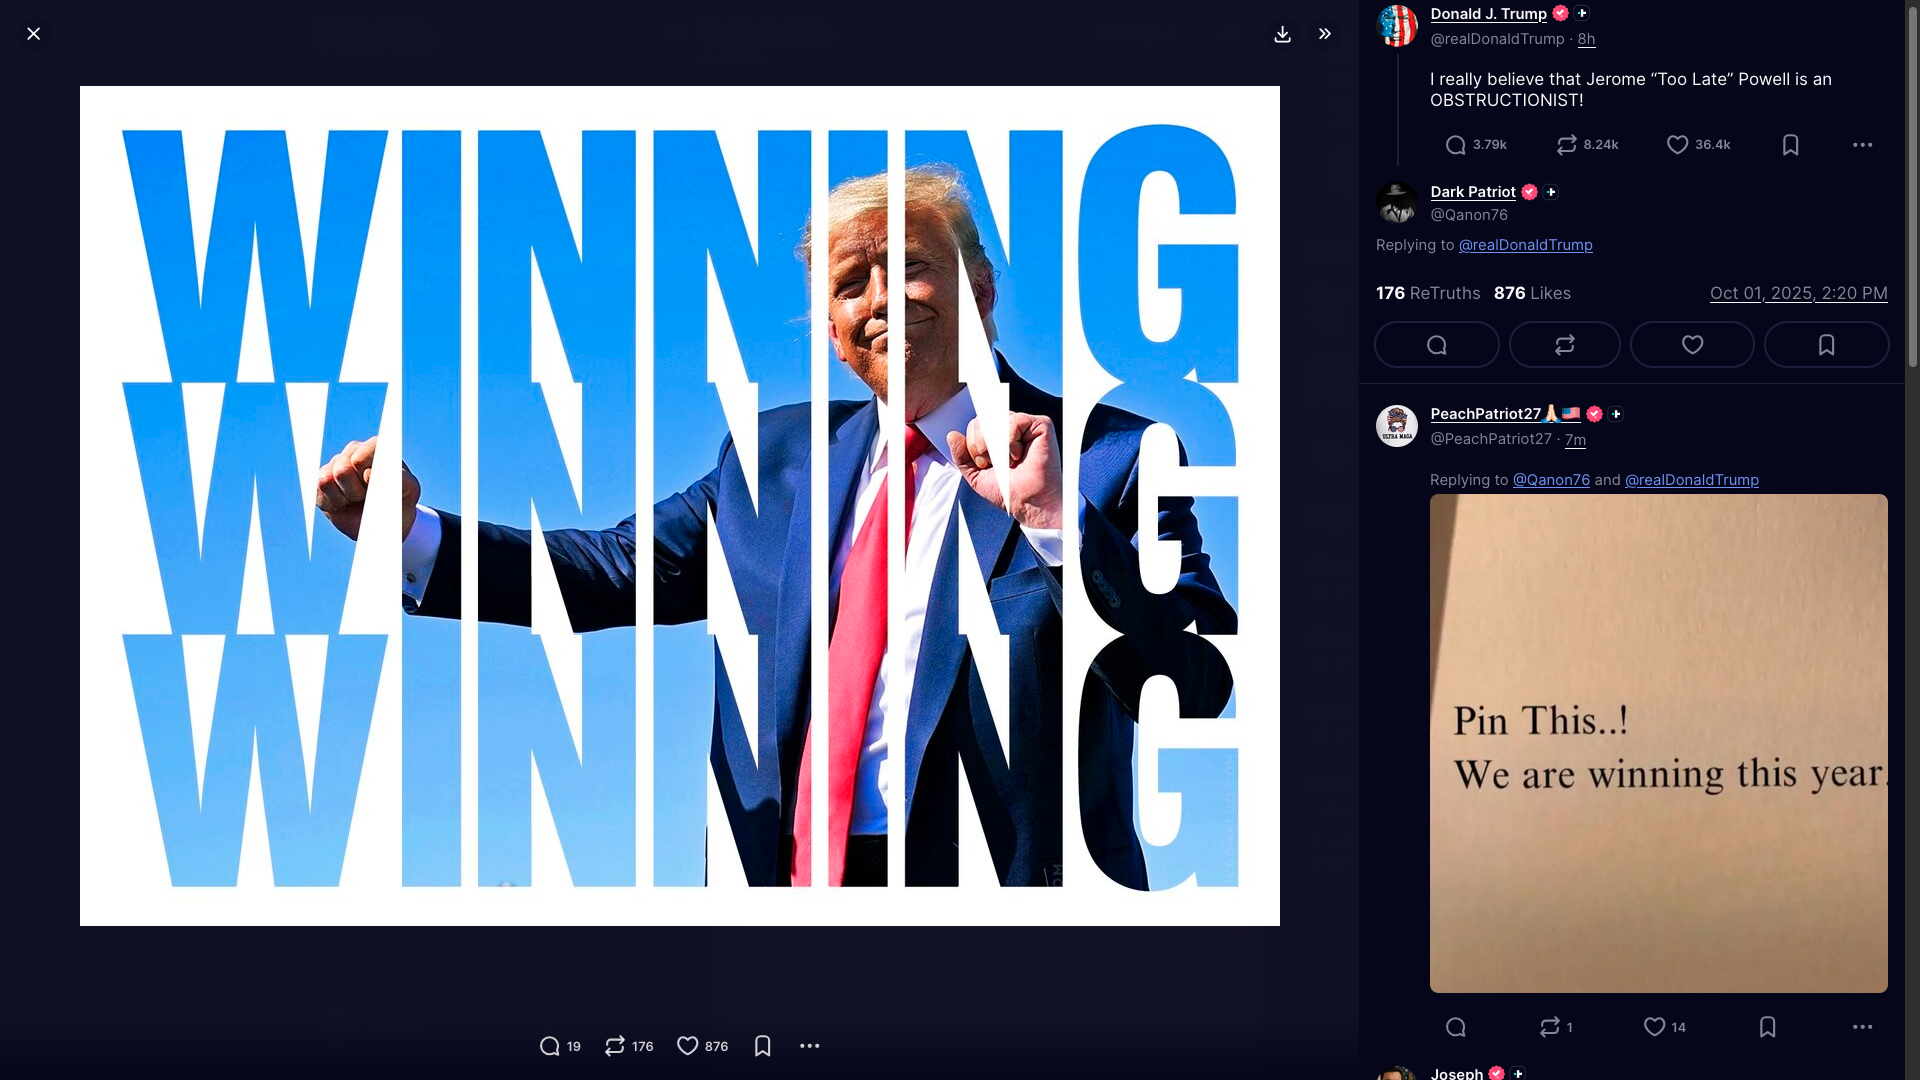Close the image viewer
1920x1080 pixels.
(x=33, y=34)
